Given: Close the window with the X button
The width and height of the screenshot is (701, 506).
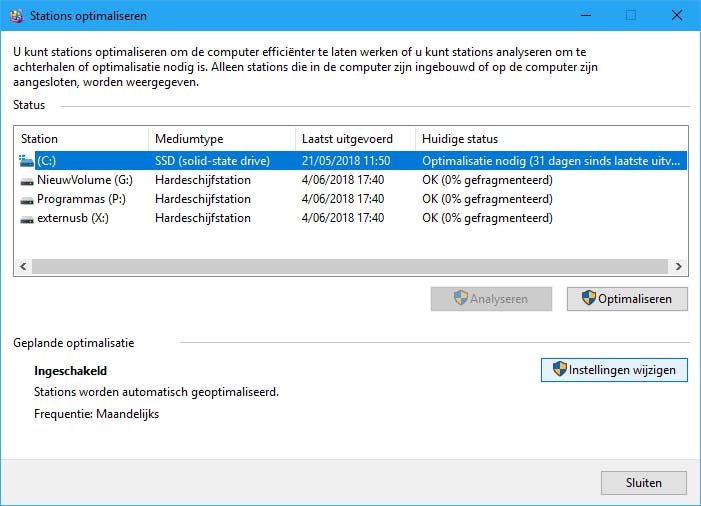Looking at the screenshot, I should coord(677,16).
